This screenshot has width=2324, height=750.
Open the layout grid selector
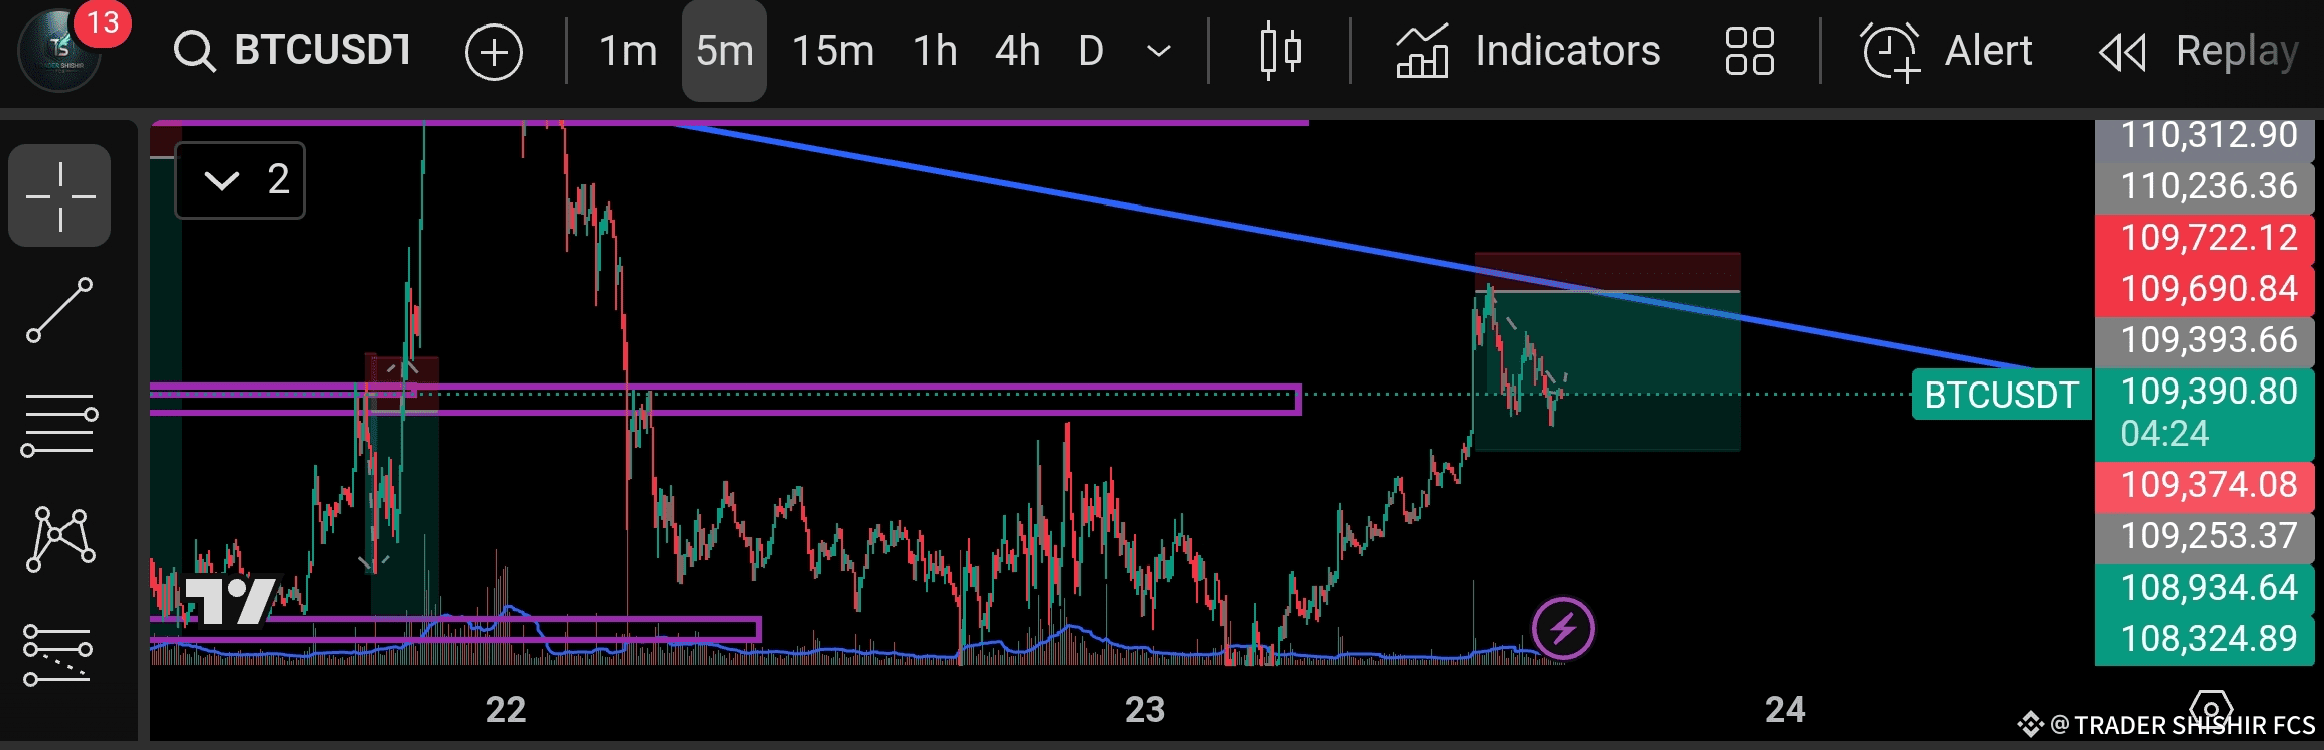tap(1749, 51)
